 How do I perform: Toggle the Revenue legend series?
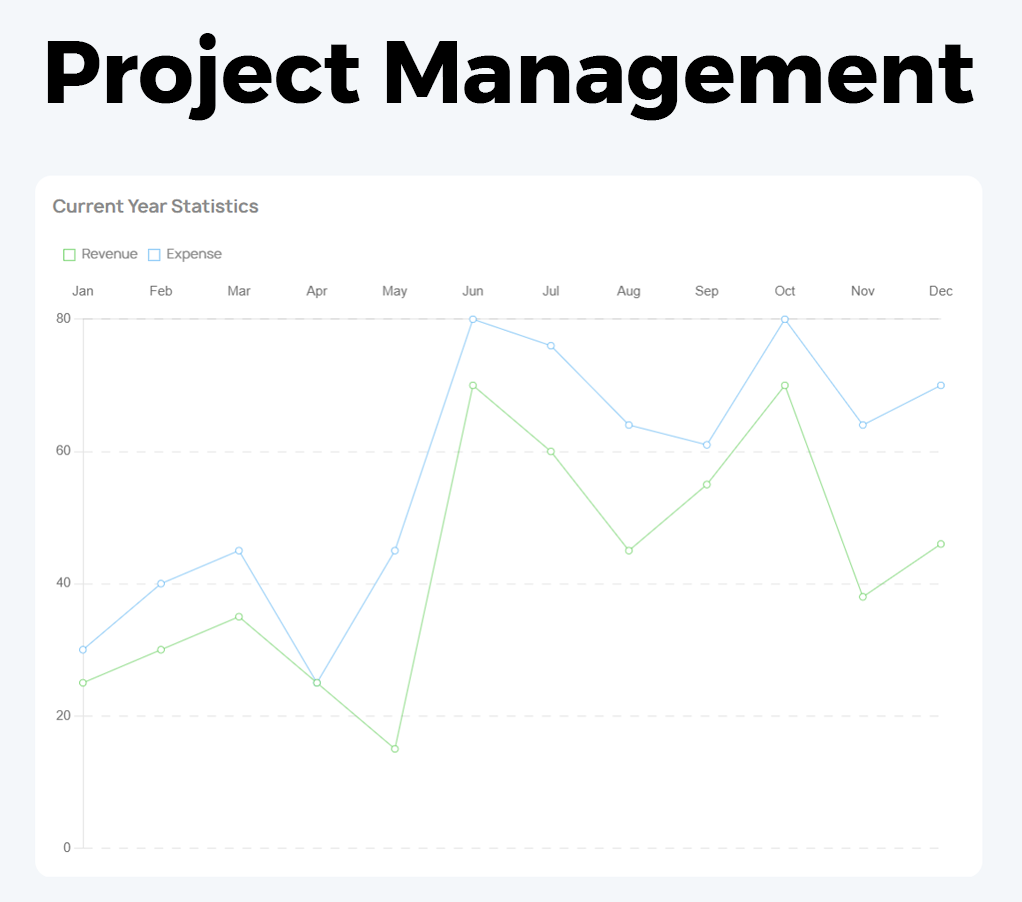pos(109,254)
